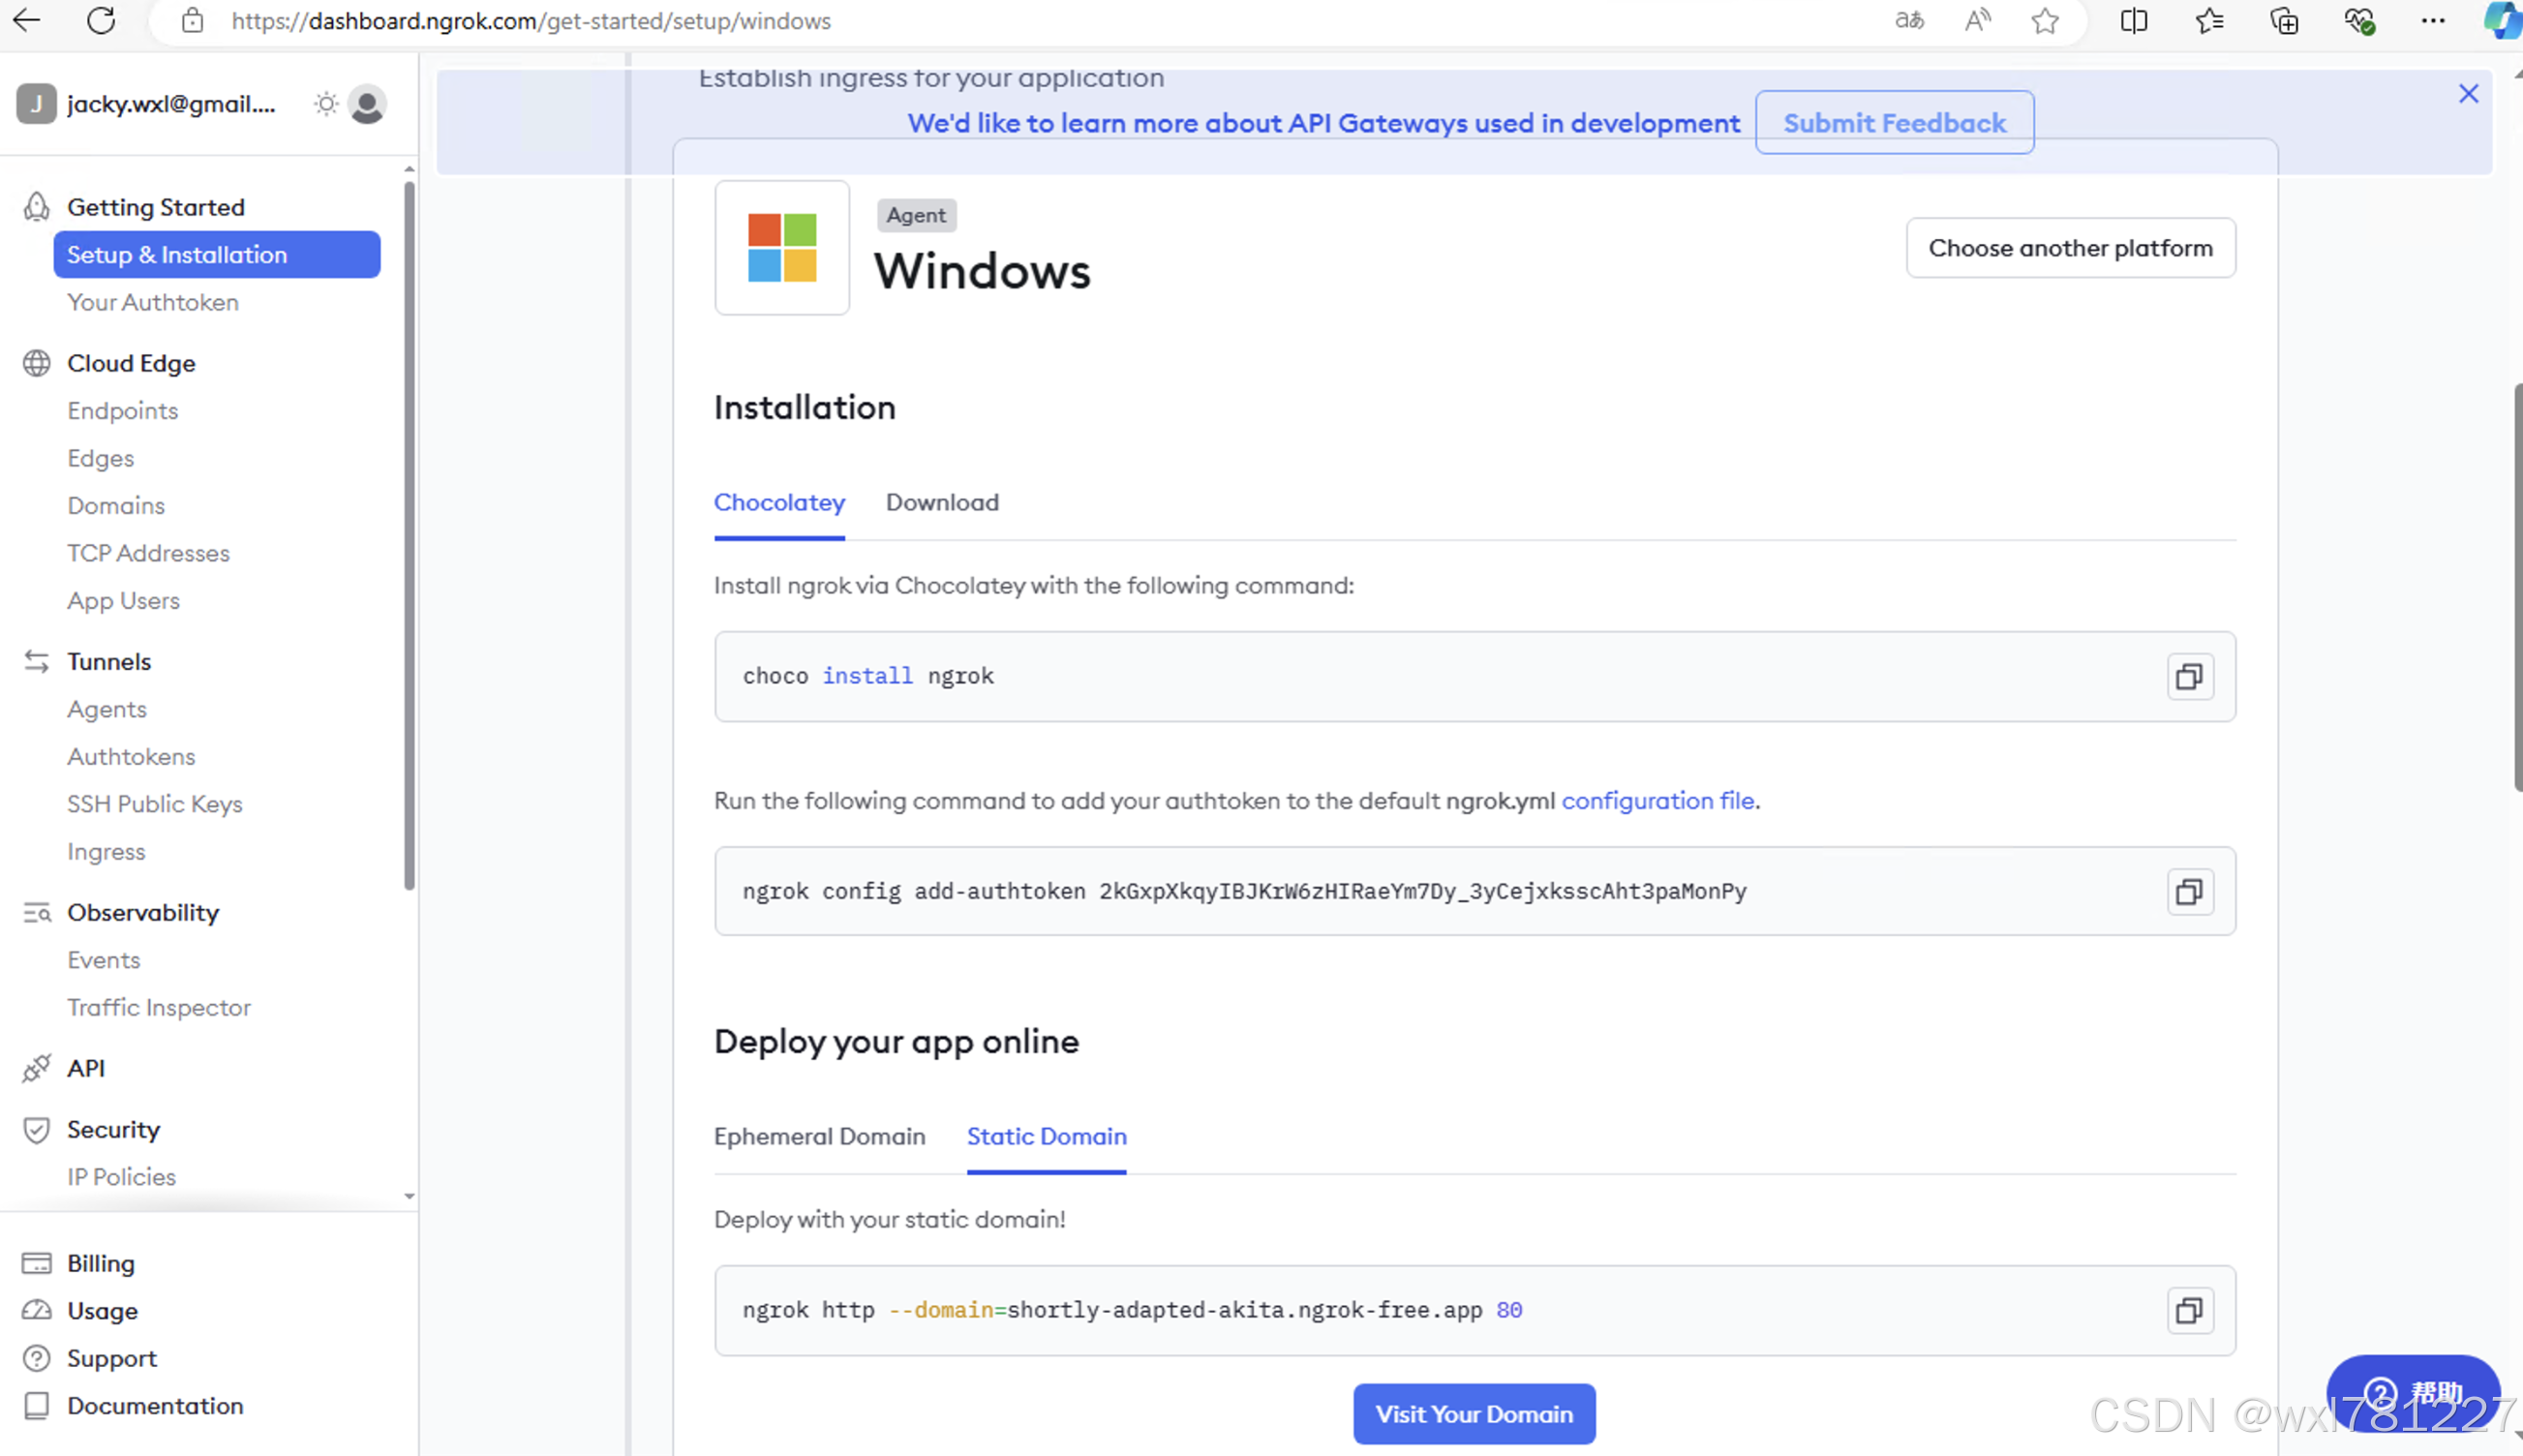2523x1456 pixels.
Task: Reload the page with the refresh icon
Action: point(101,20)
